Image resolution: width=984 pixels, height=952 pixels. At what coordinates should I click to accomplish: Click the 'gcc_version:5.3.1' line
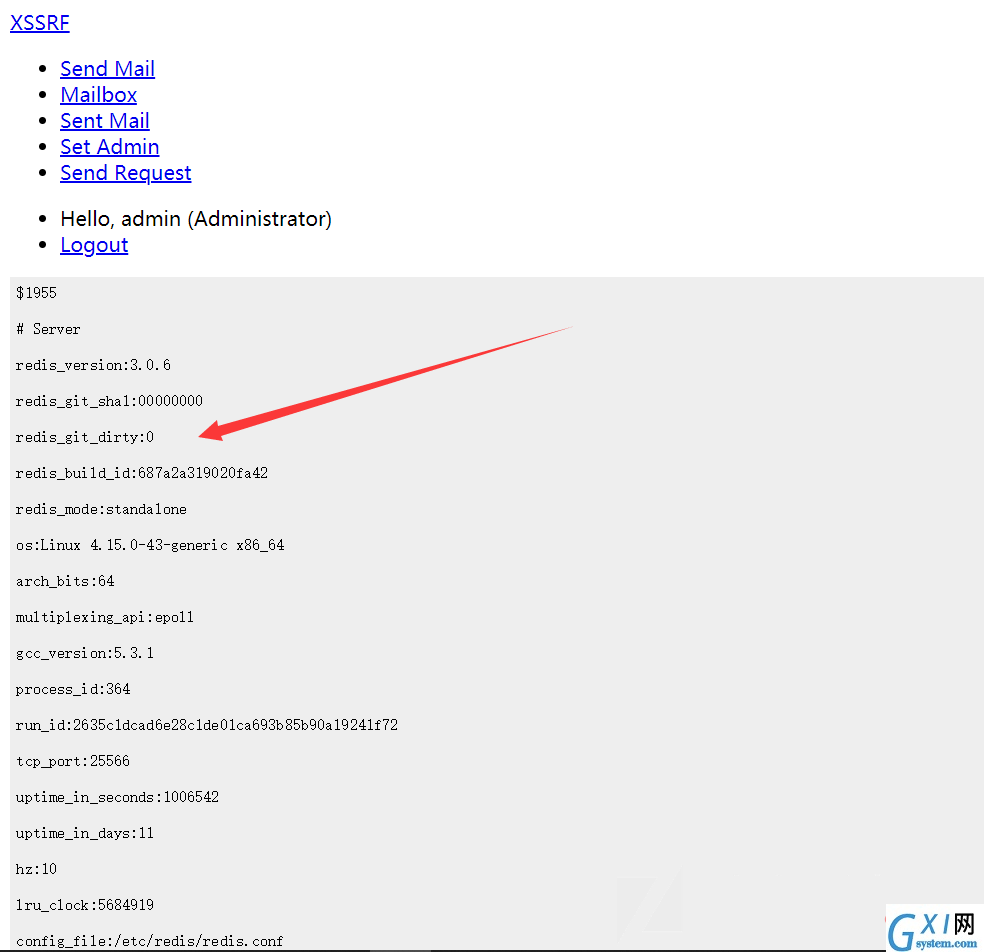[x=85, y=653]
